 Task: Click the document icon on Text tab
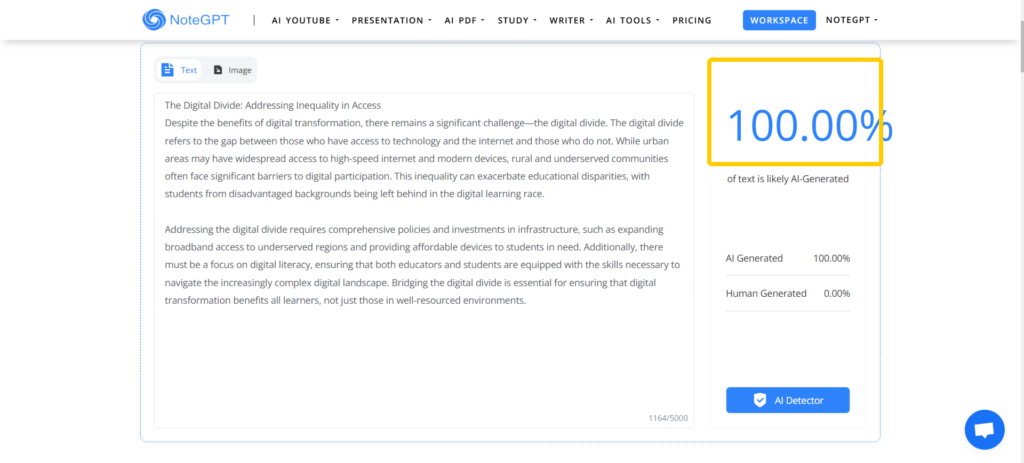pyautogui.click(x=168, y=70)
